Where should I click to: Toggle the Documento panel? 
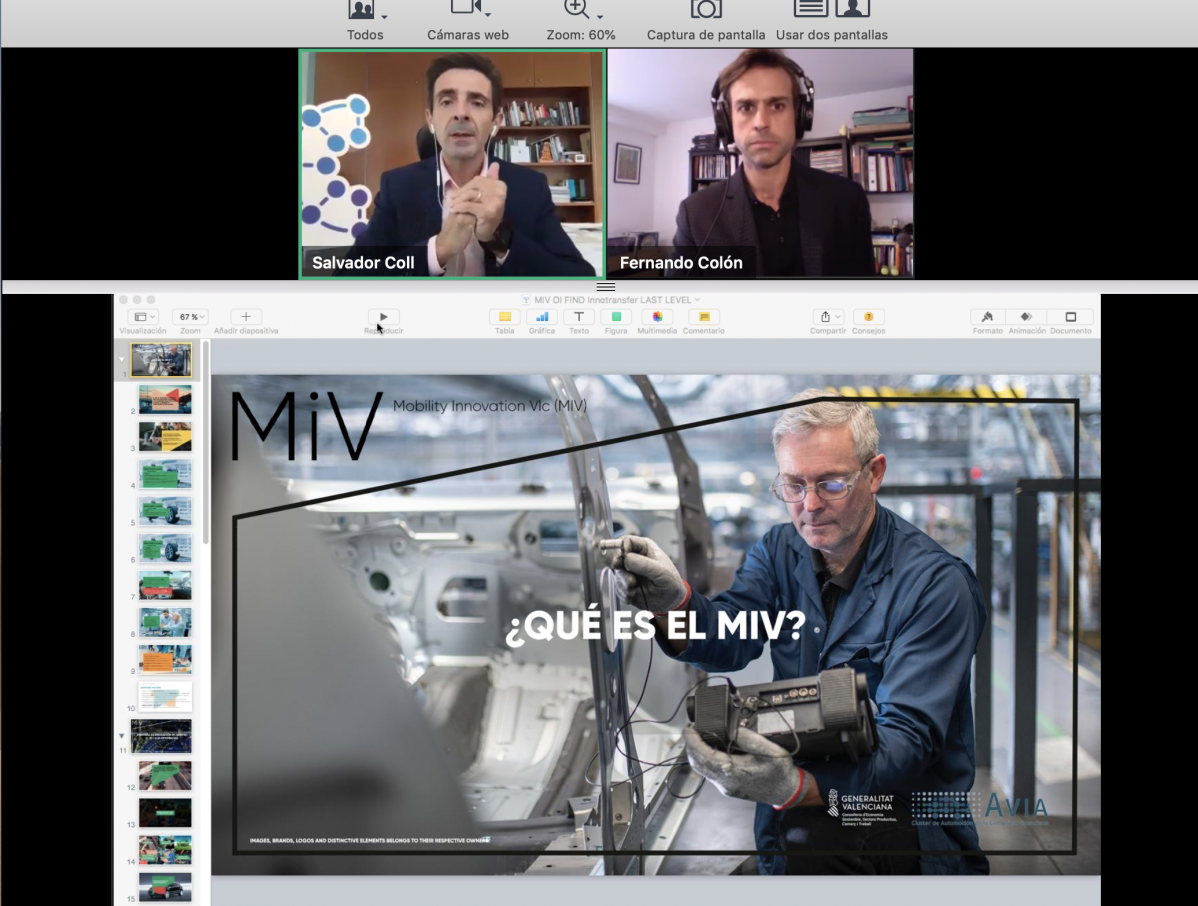(1070, 316)
